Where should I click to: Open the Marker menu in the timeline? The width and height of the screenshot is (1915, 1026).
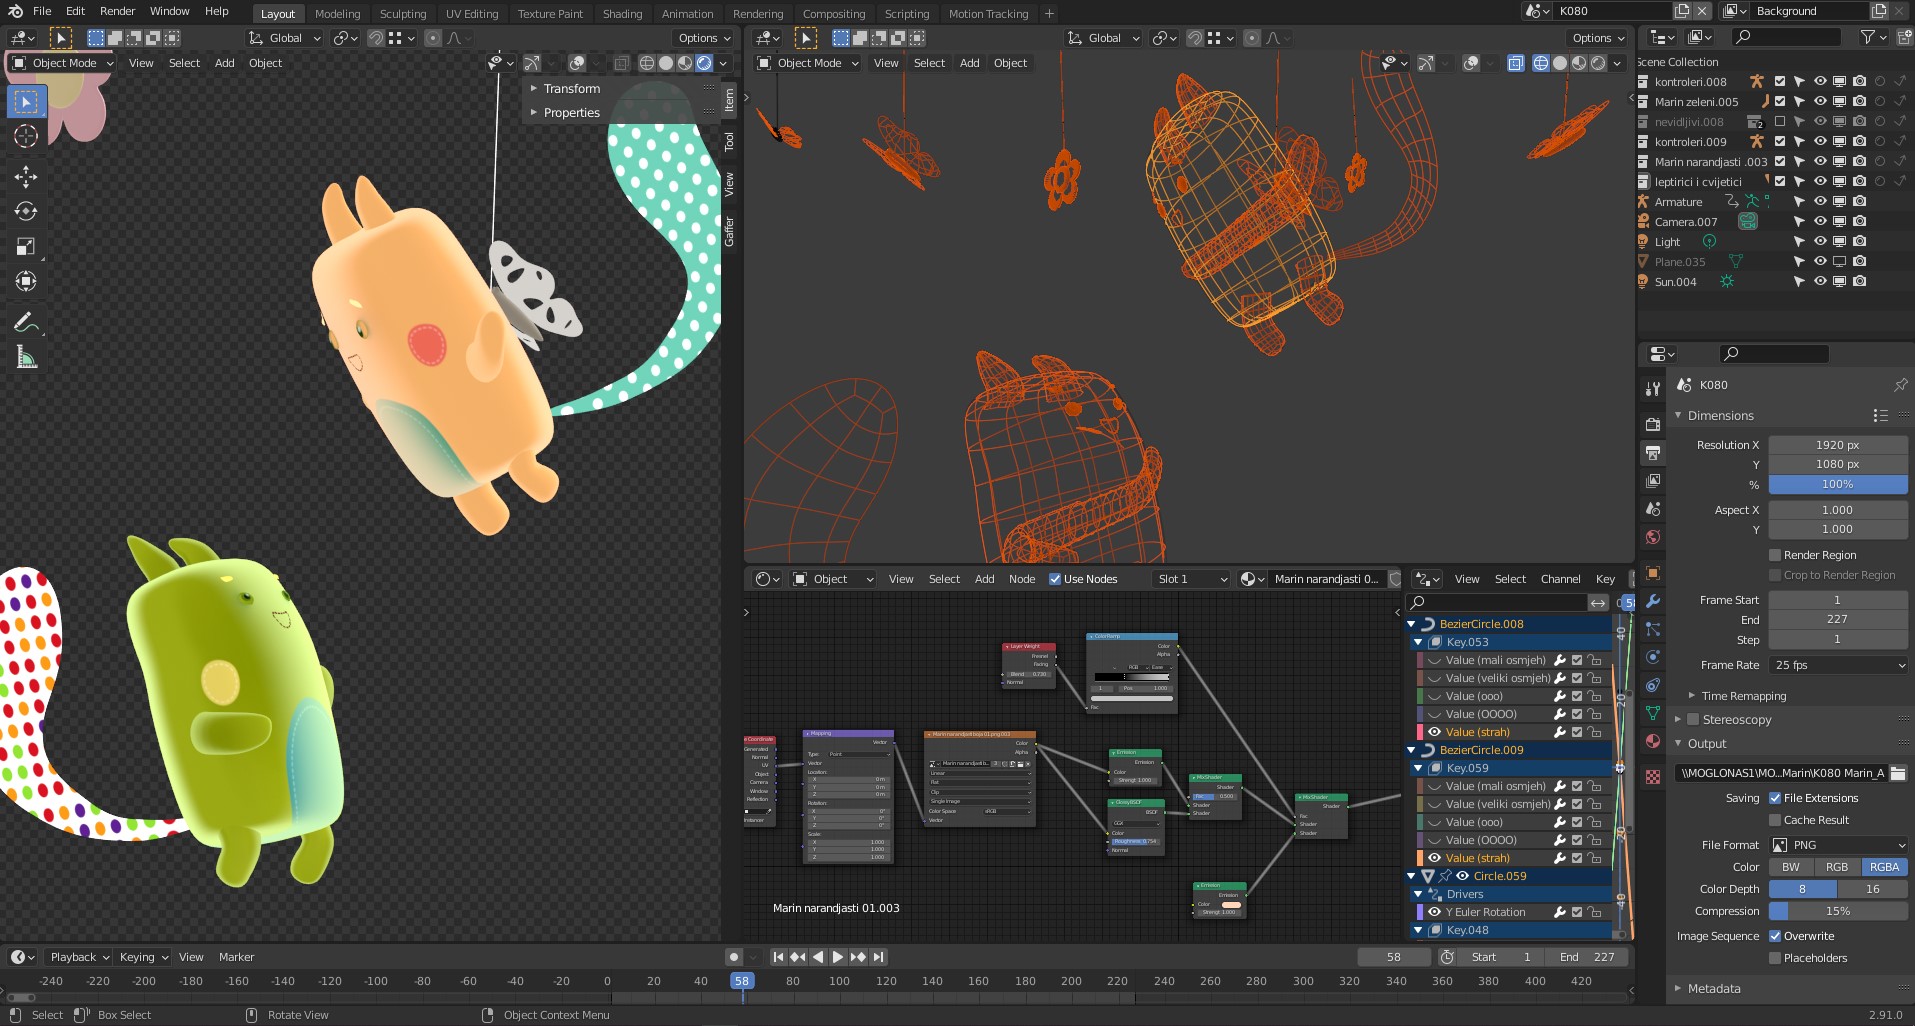[x=236, y=957]
